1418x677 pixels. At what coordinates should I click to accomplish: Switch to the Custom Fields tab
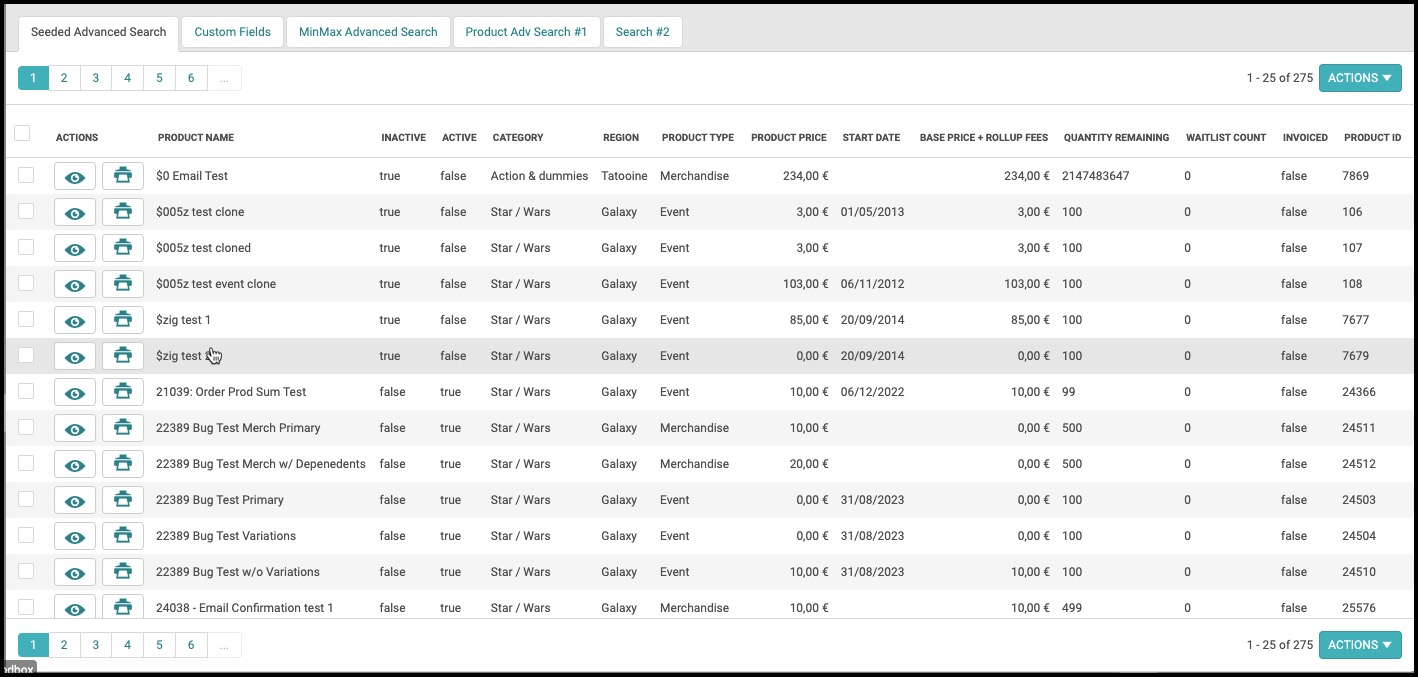click(x=232, y=32)
